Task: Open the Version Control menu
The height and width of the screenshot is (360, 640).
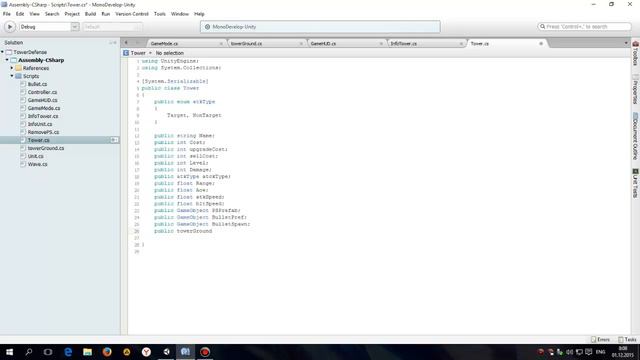Action: [132, 14]
